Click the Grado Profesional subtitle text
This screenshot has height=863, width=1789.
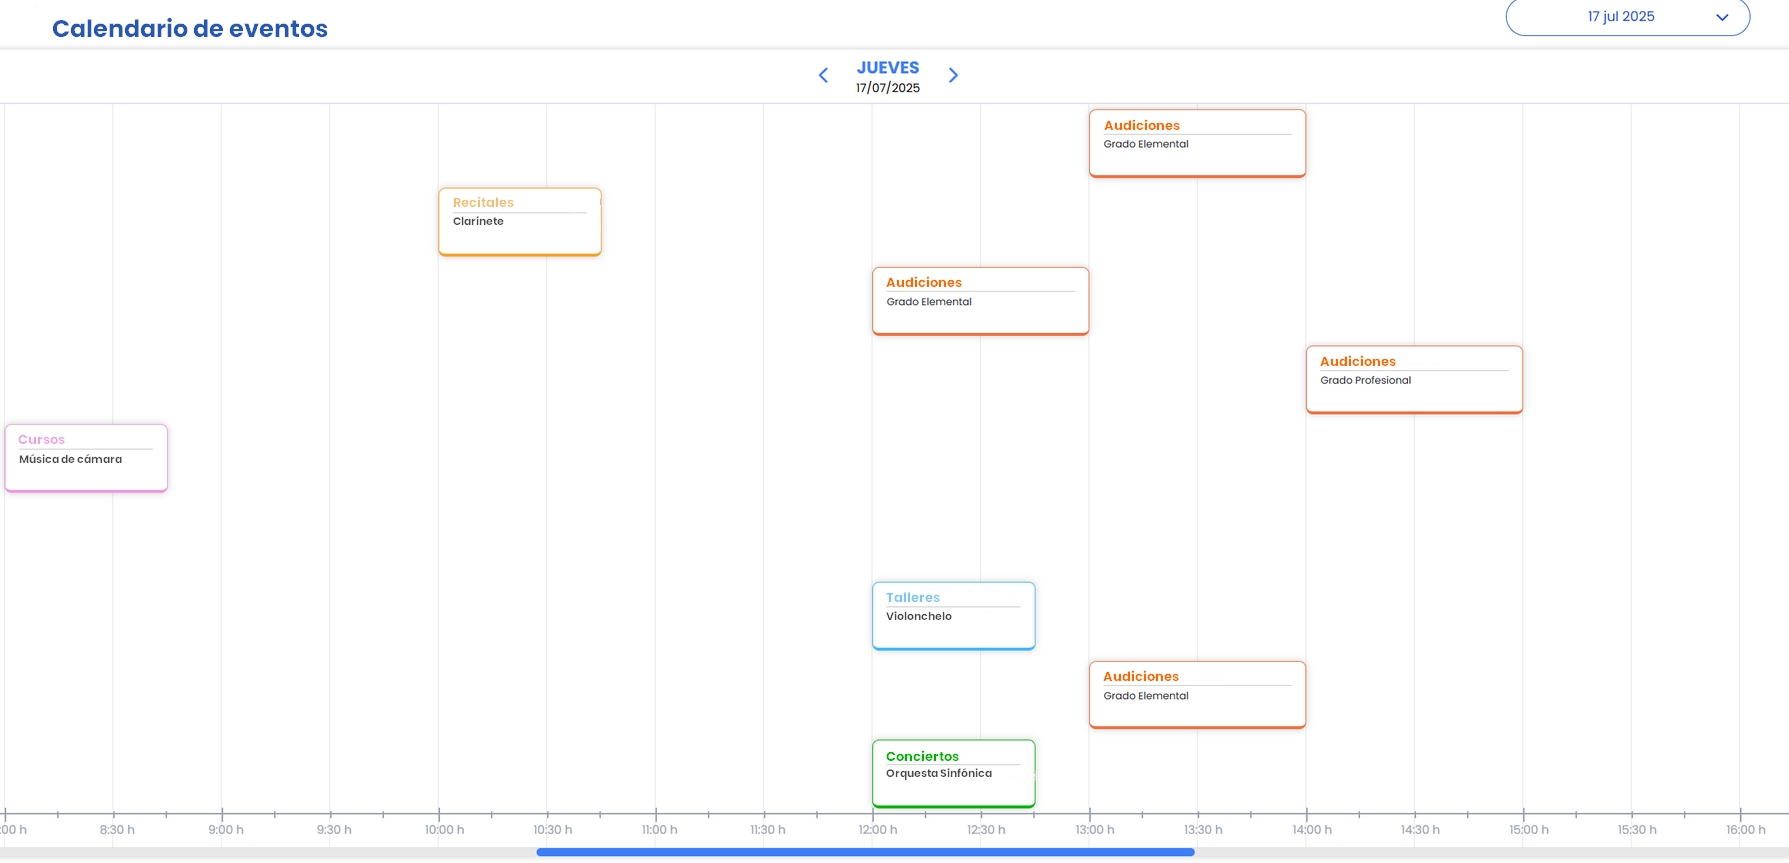(1366, 380)
